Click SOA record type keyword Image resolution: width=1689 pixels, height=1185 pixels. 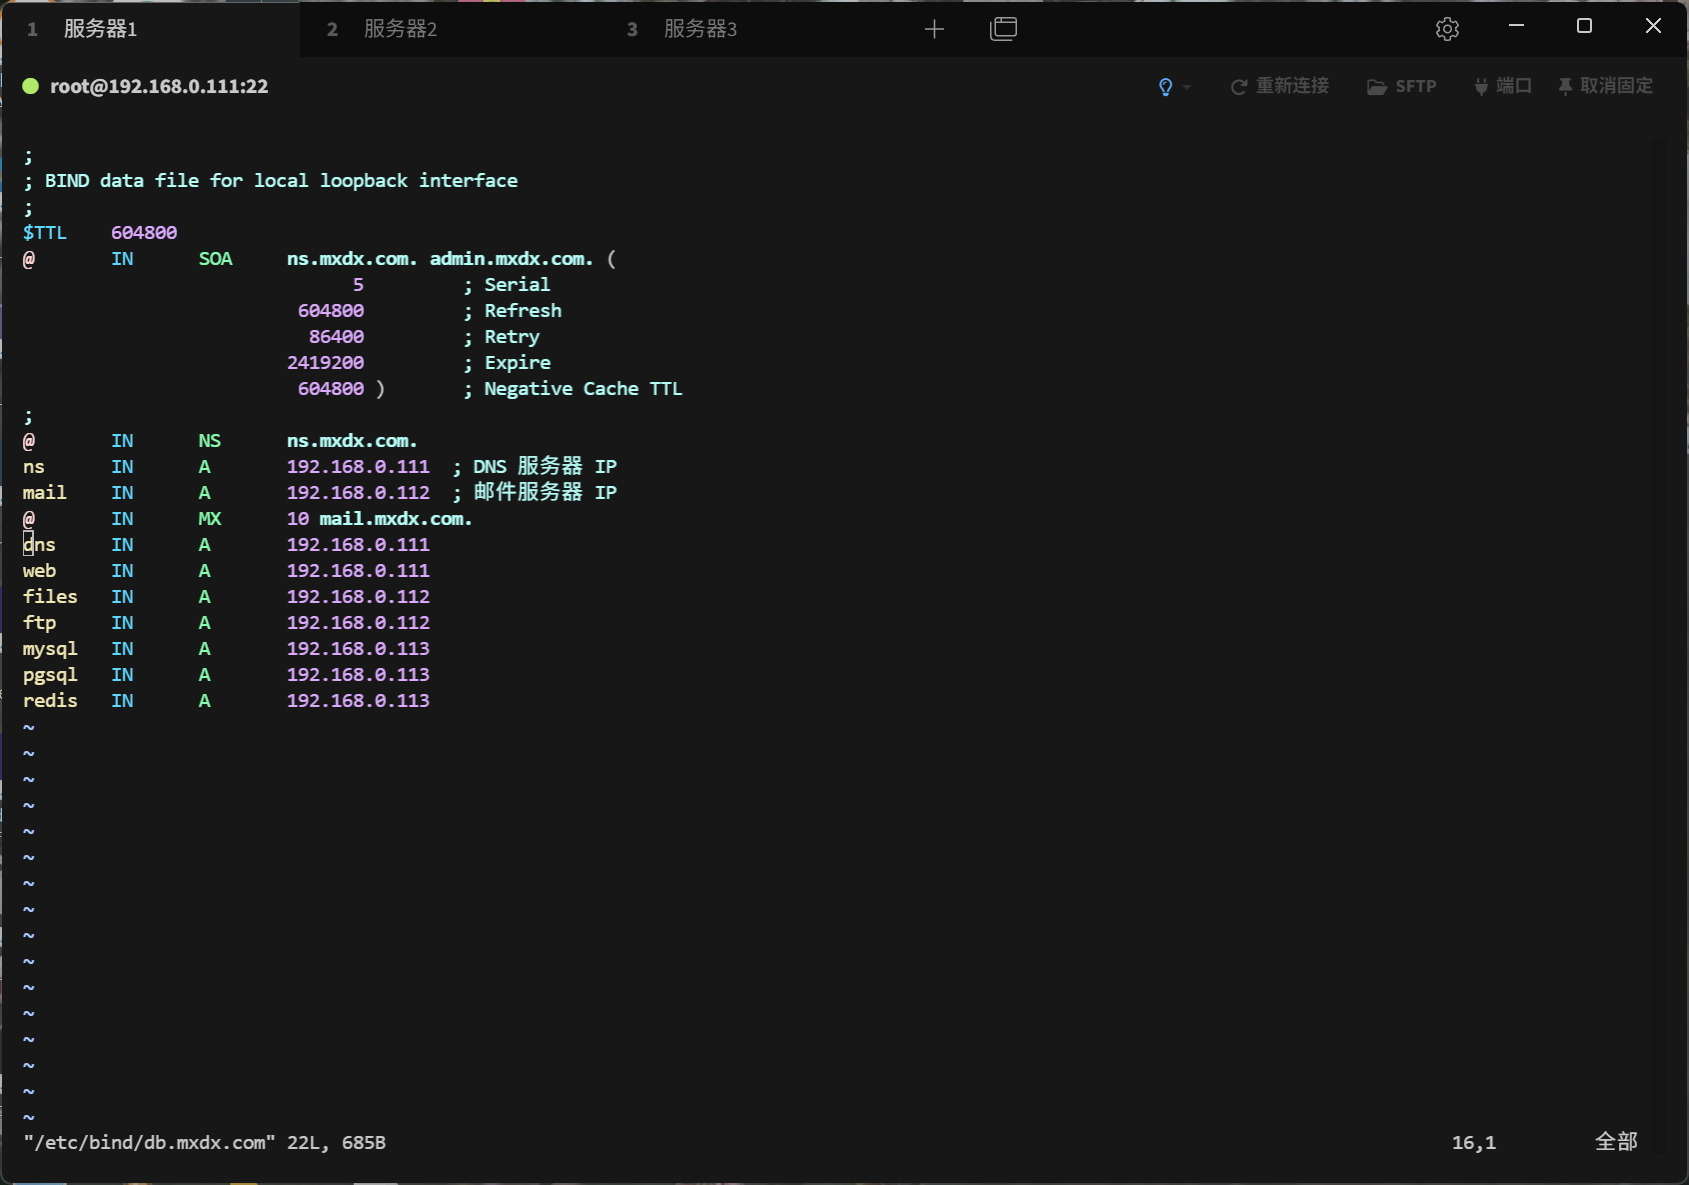(x=215, y=258)
